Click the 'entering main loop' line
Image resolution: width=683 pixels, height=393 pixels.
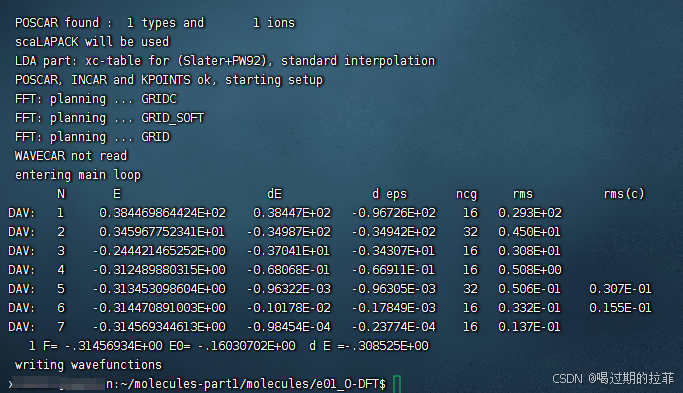coord(78,175)
